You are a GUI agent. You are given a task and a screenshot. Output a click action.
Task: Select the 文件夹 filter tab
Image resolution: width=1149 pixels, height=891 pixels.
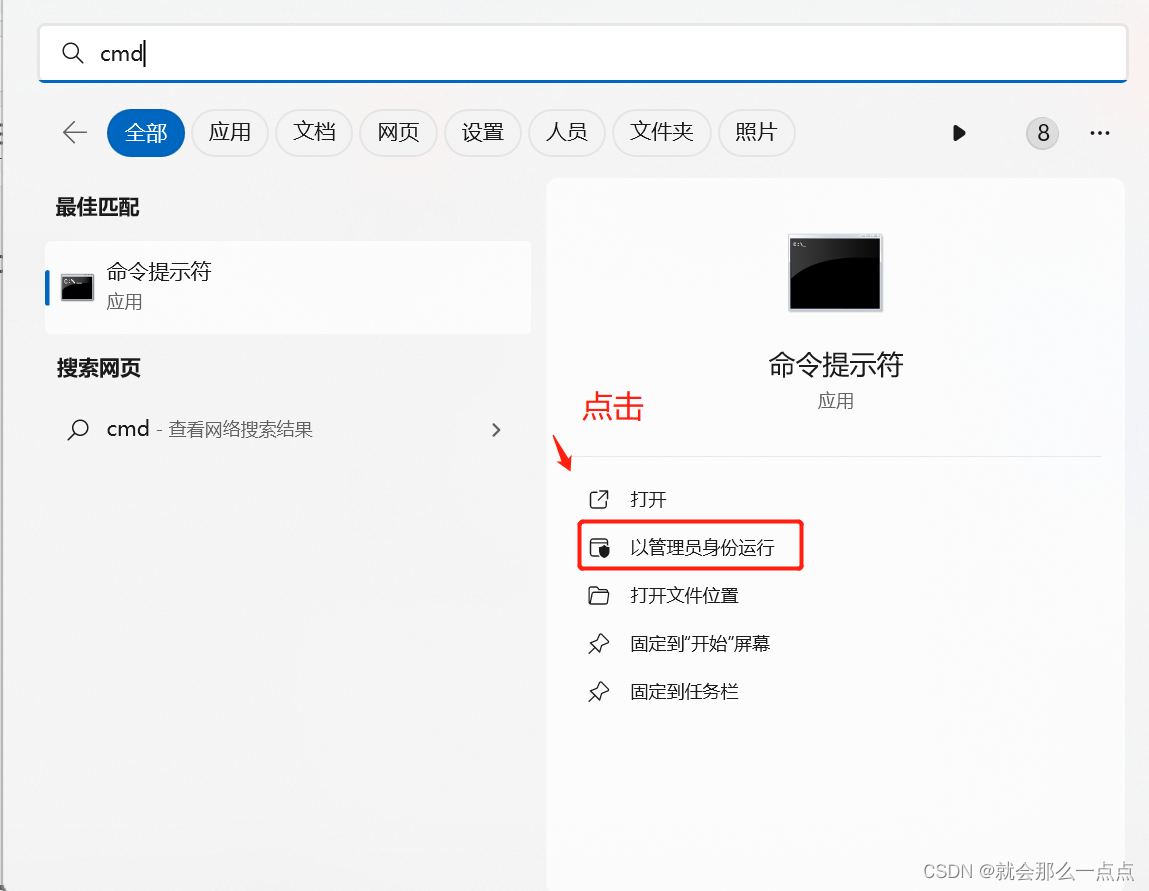point(662,133)
